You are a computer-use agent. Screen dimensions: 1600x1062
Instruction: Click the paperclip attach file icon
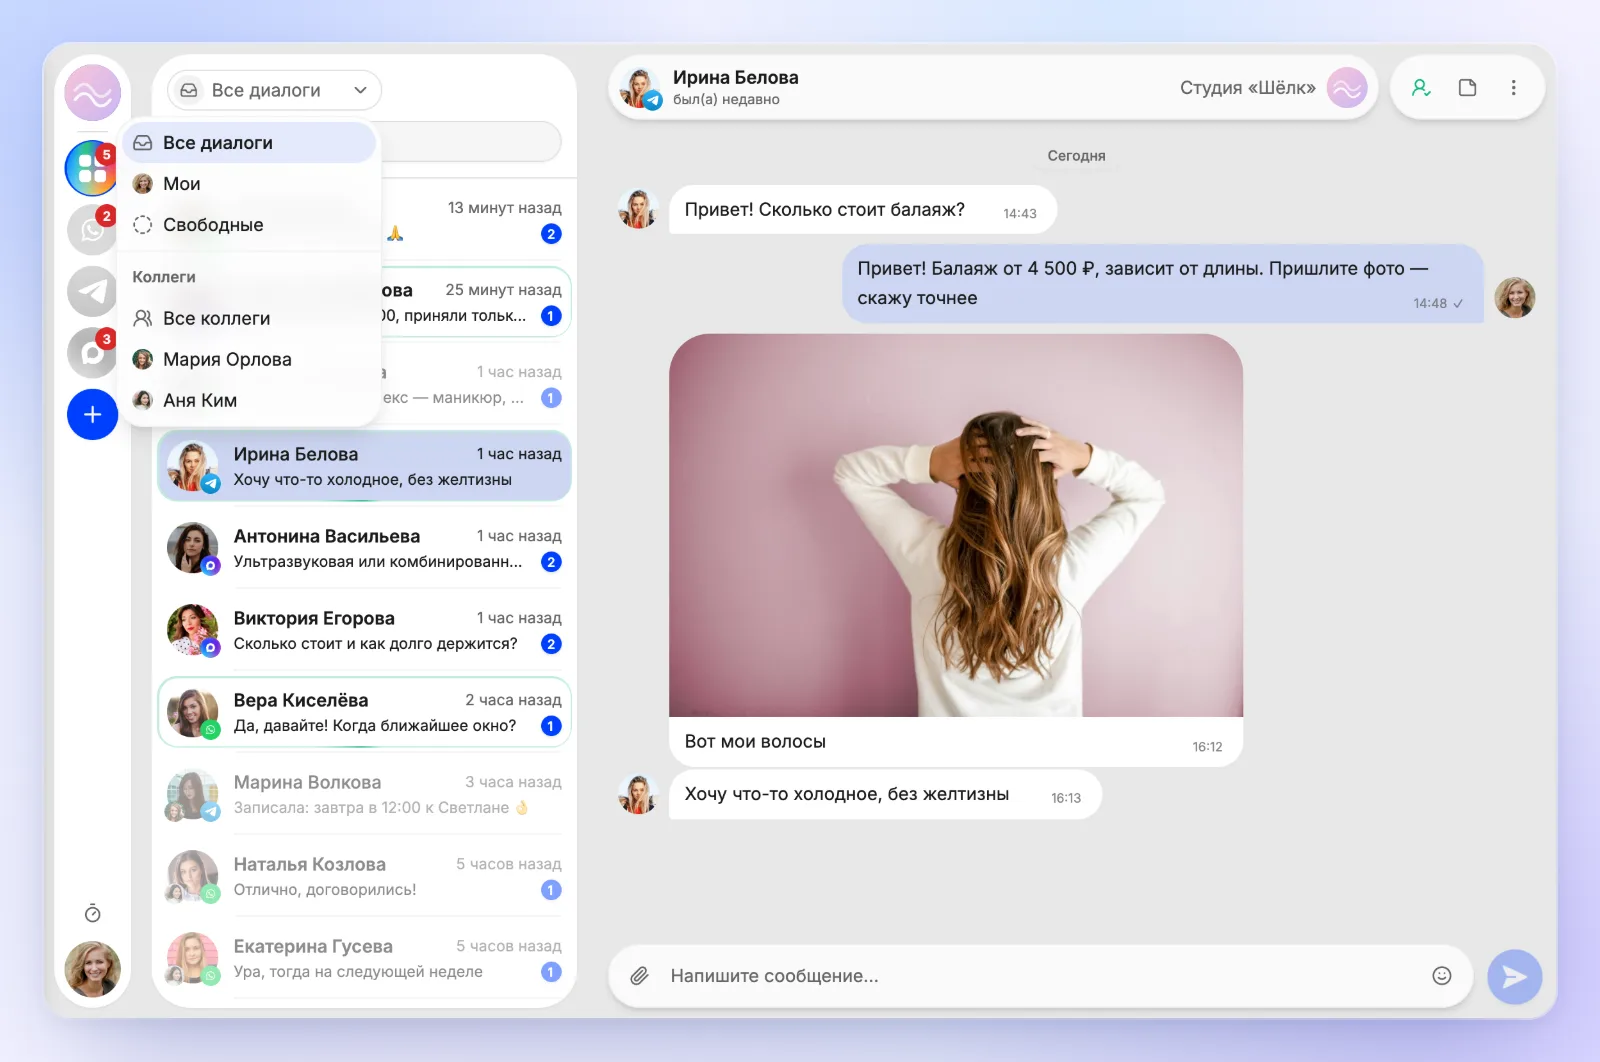point(639,976)
